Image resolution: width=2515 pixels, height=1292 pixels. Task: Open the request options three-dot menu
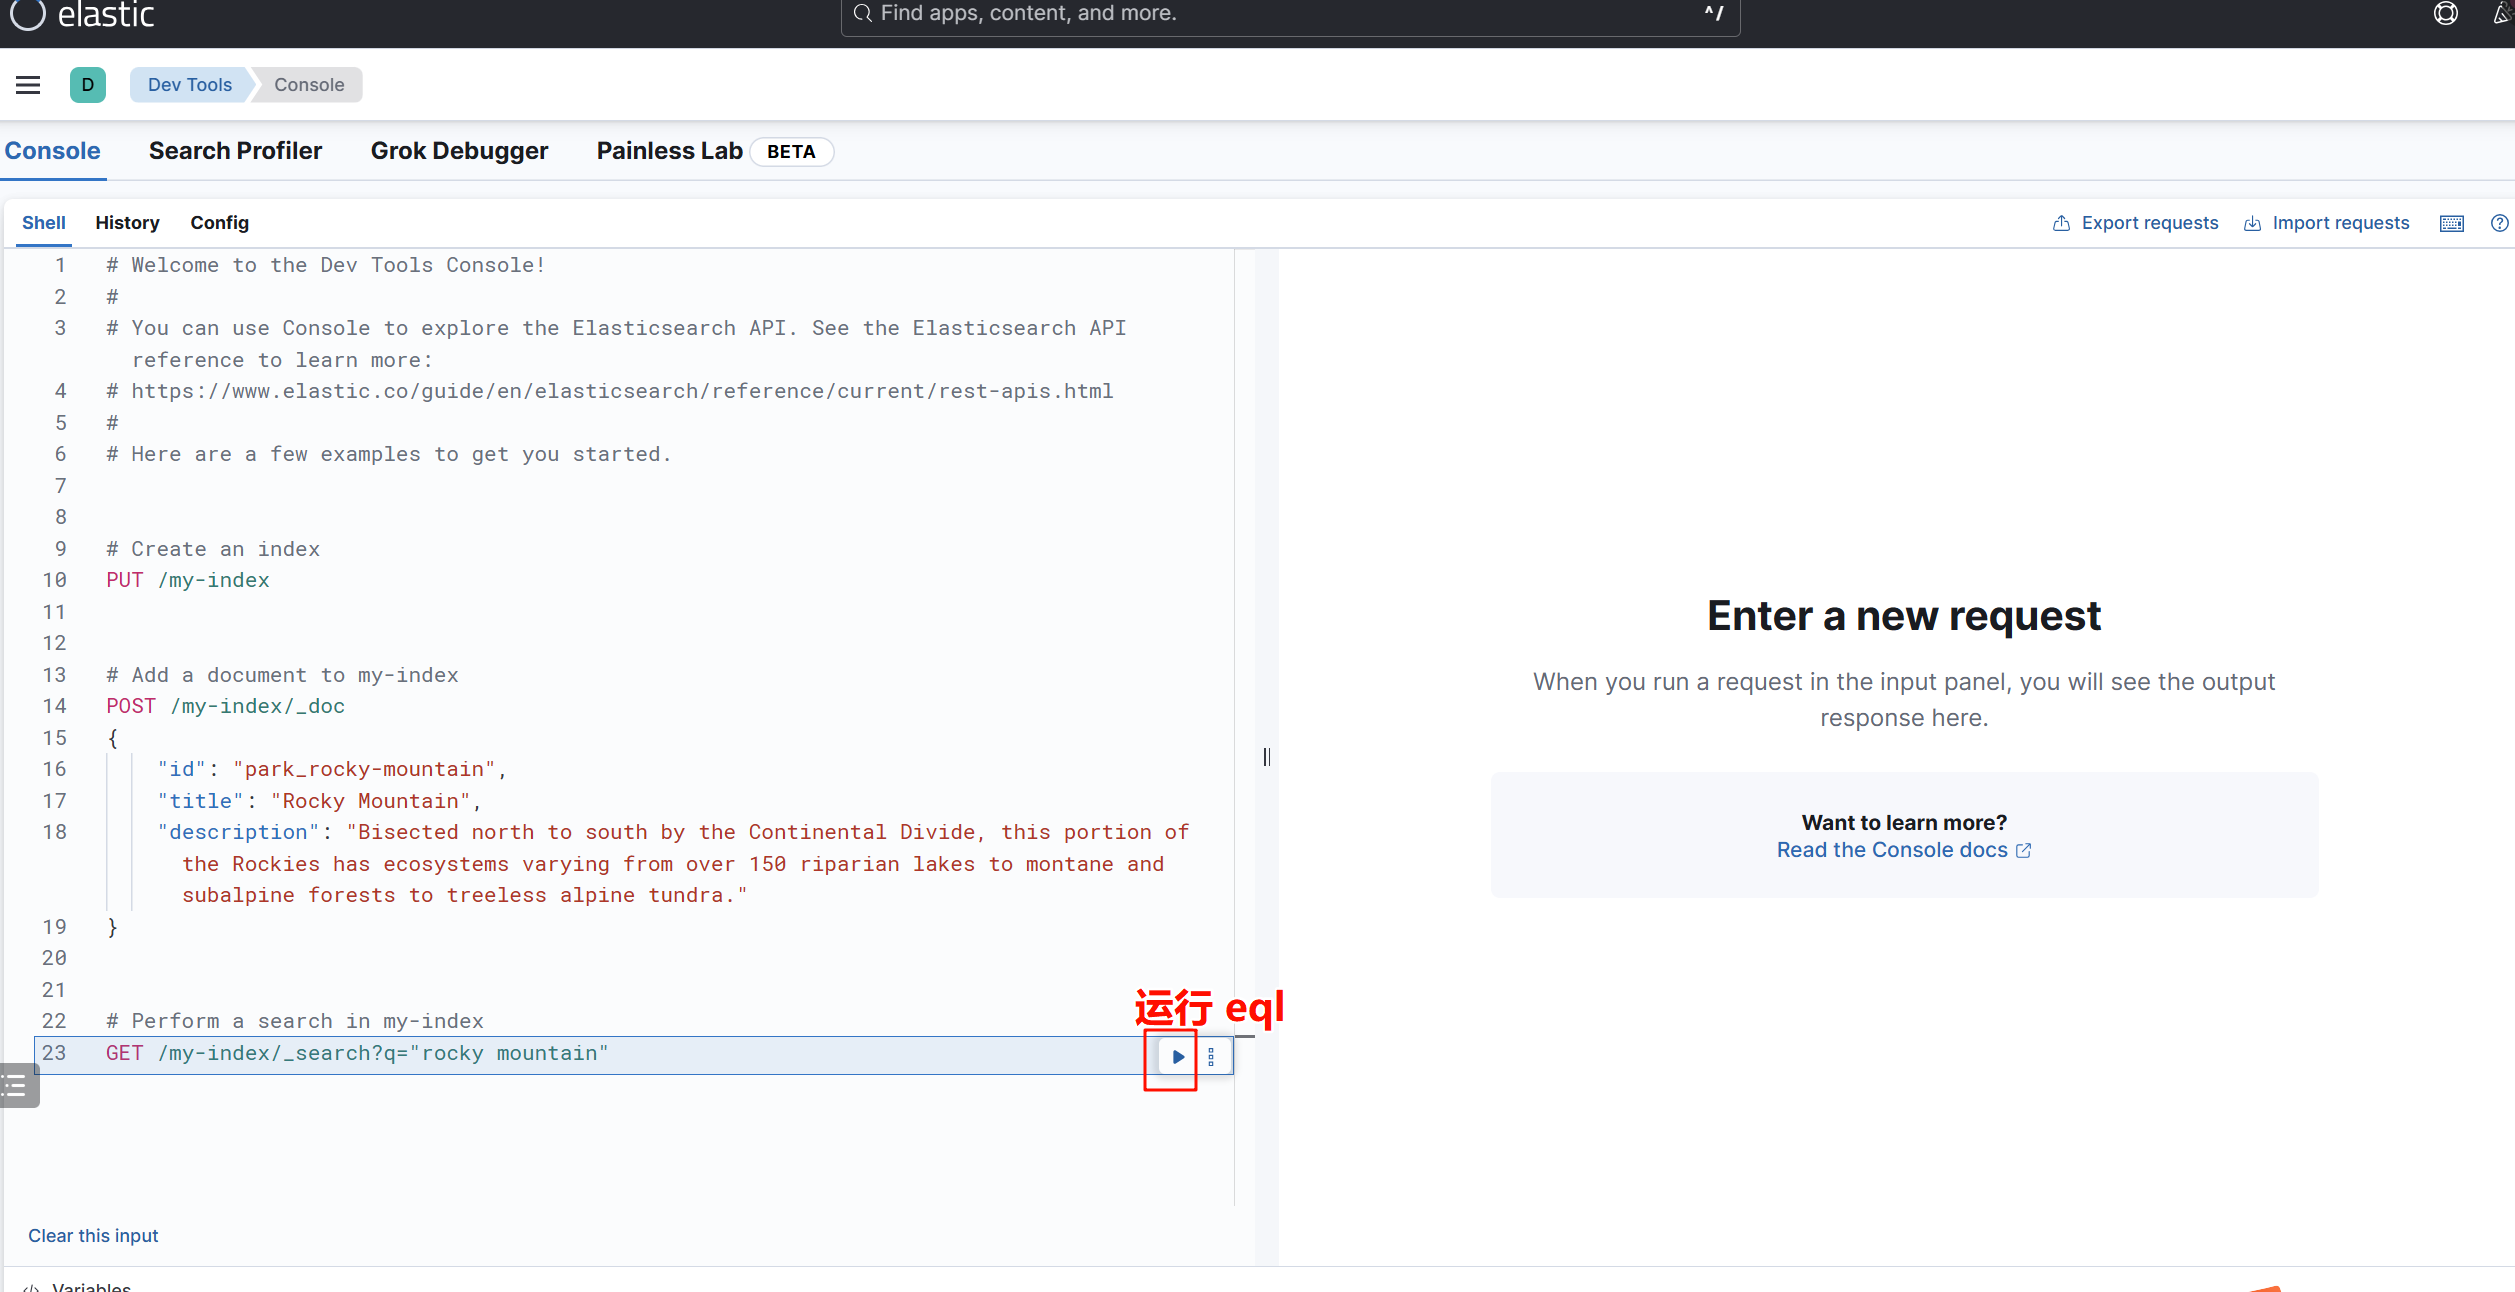click(x=1211, y=1057)
